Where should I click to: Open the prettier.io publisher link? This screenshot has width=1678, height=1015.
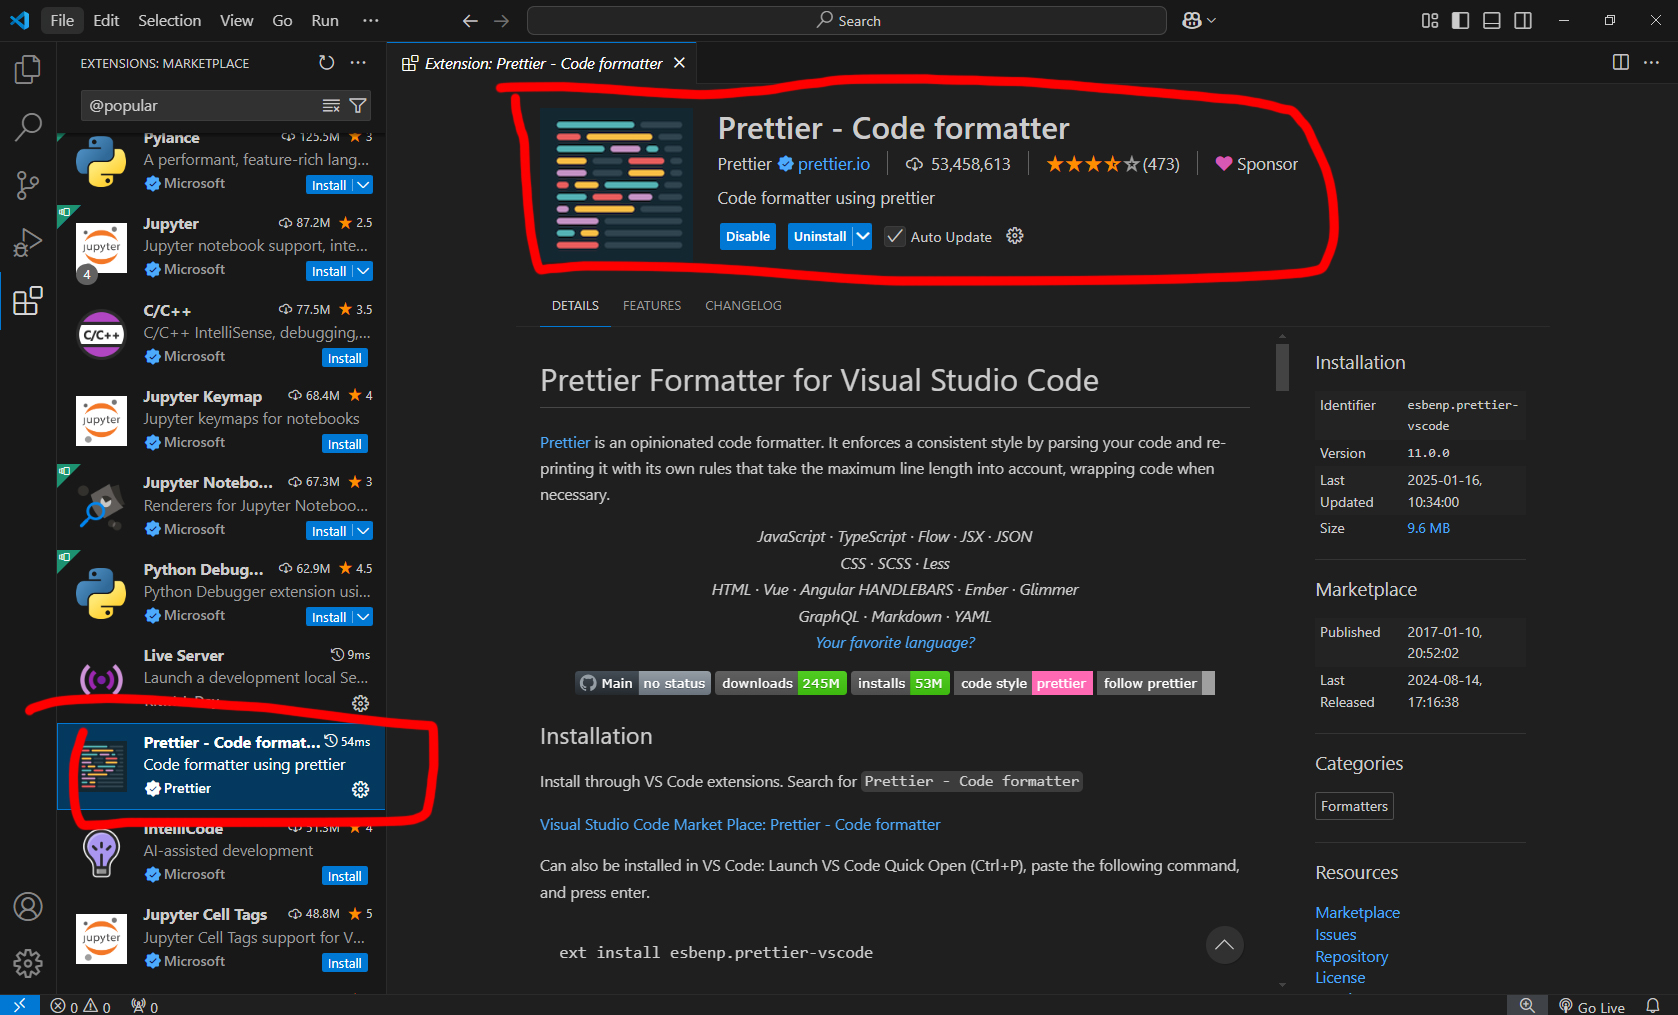834,164
